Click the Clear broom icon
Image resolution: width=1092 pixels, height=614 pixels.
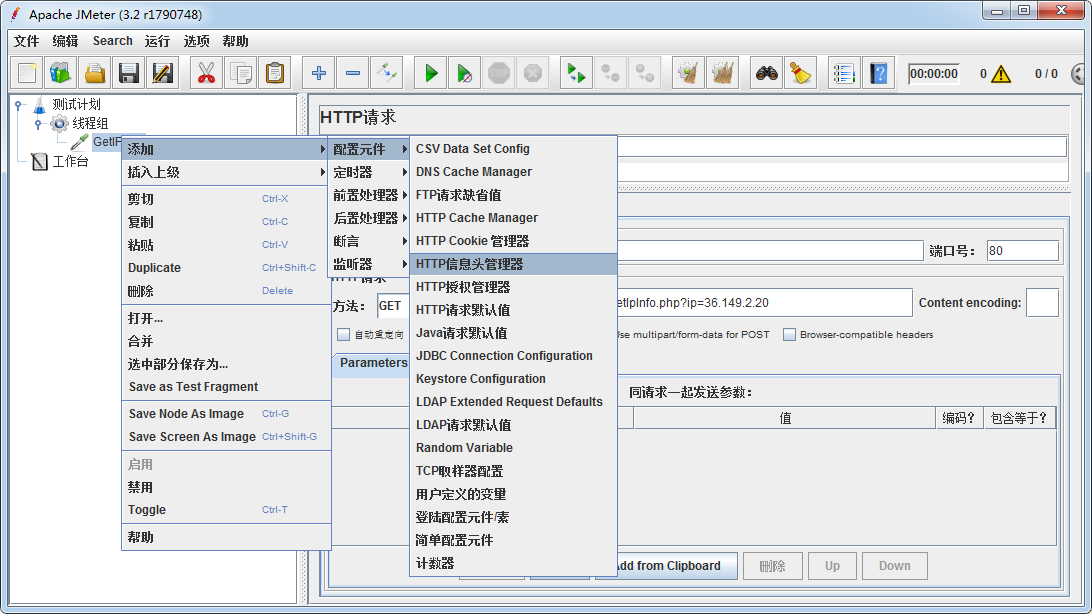689,73
